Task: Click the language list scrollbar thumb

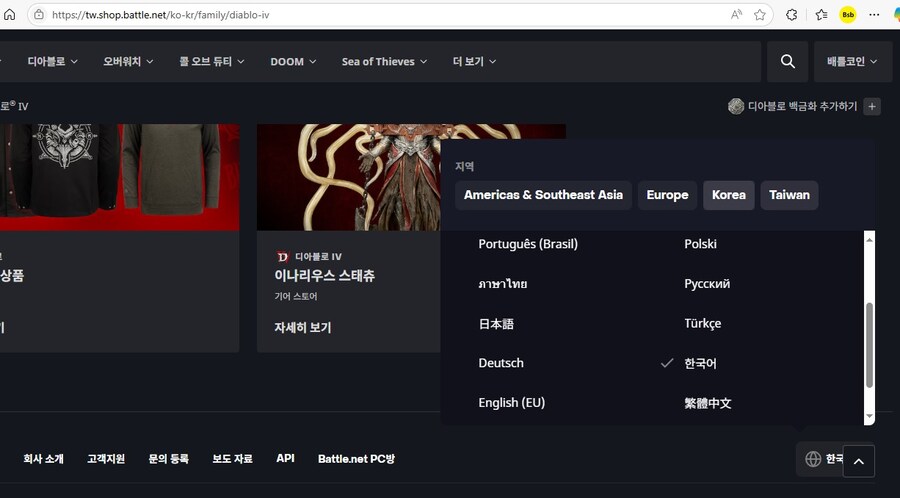Action: [x=869, y=345]
